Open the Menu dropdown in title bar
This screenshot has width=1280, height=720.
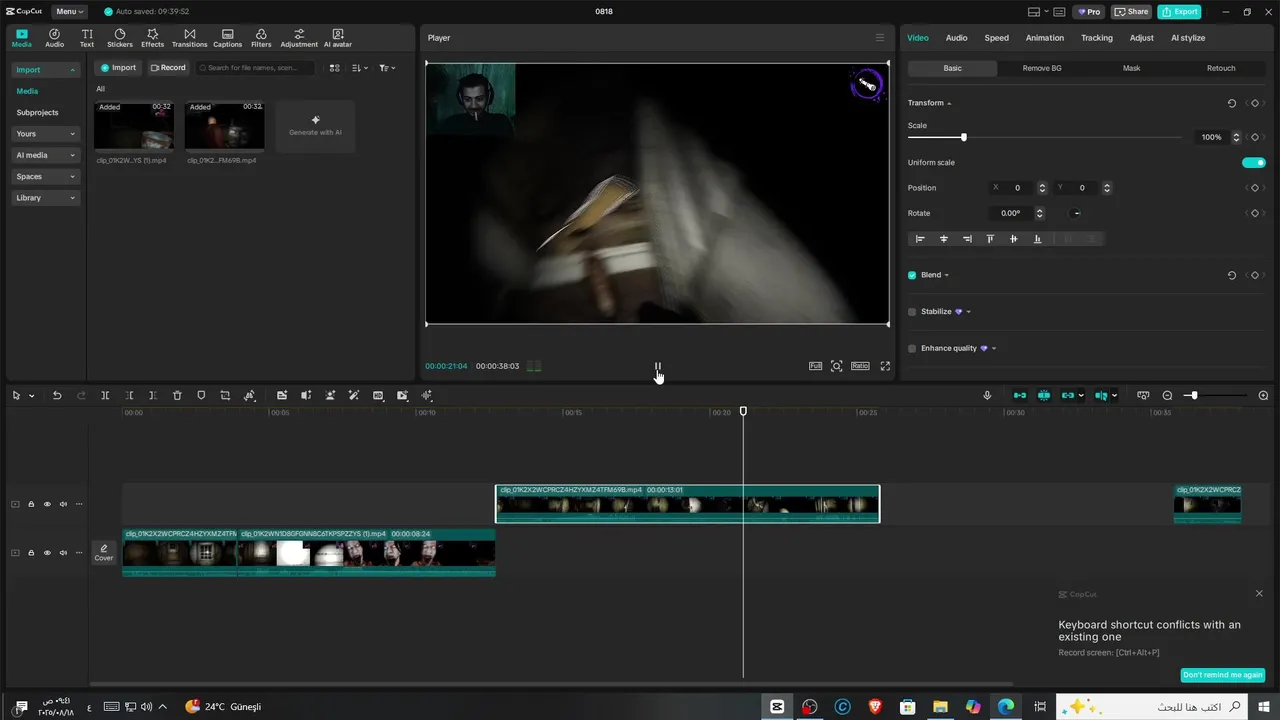pos(69,12)
